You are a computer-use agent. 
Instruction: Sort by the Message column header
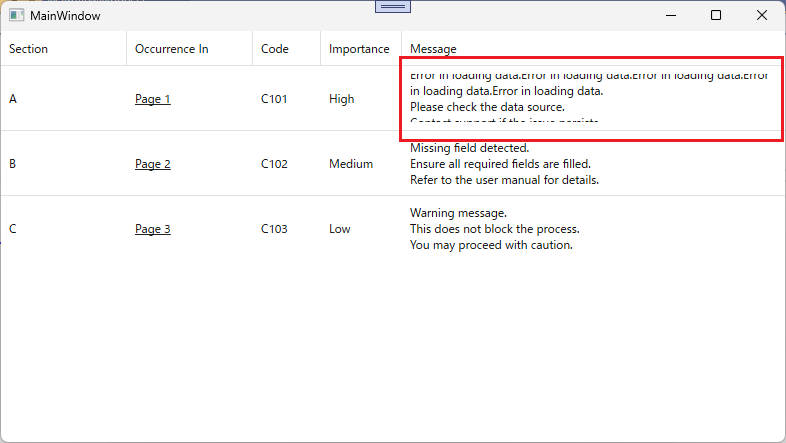click(593, 49)
